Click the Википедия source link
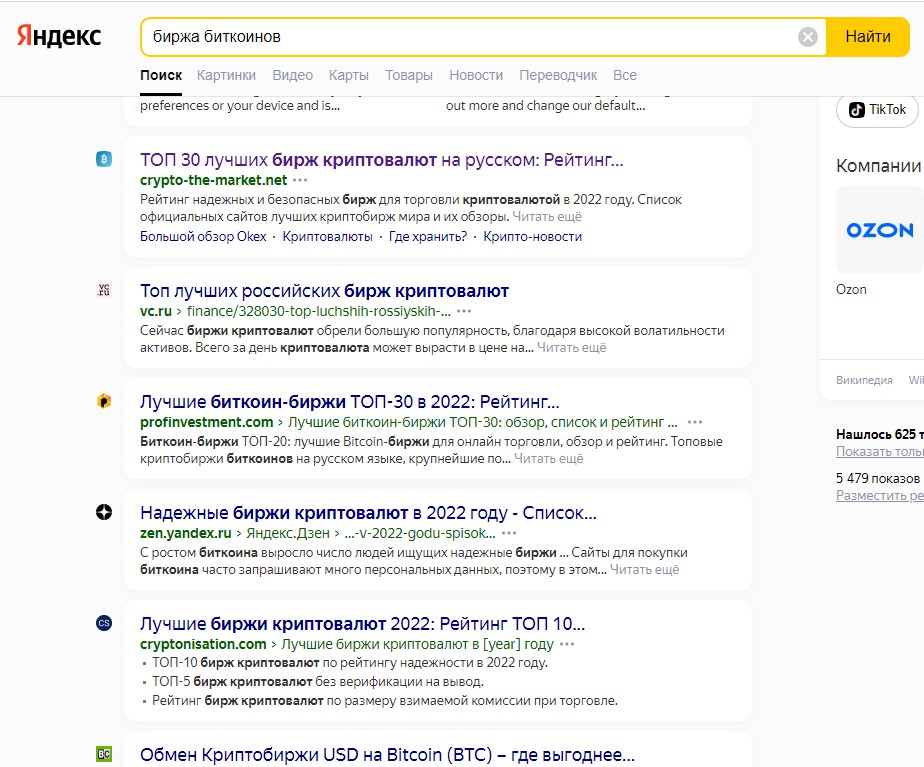The image size is (924, 767). (864, 380)
